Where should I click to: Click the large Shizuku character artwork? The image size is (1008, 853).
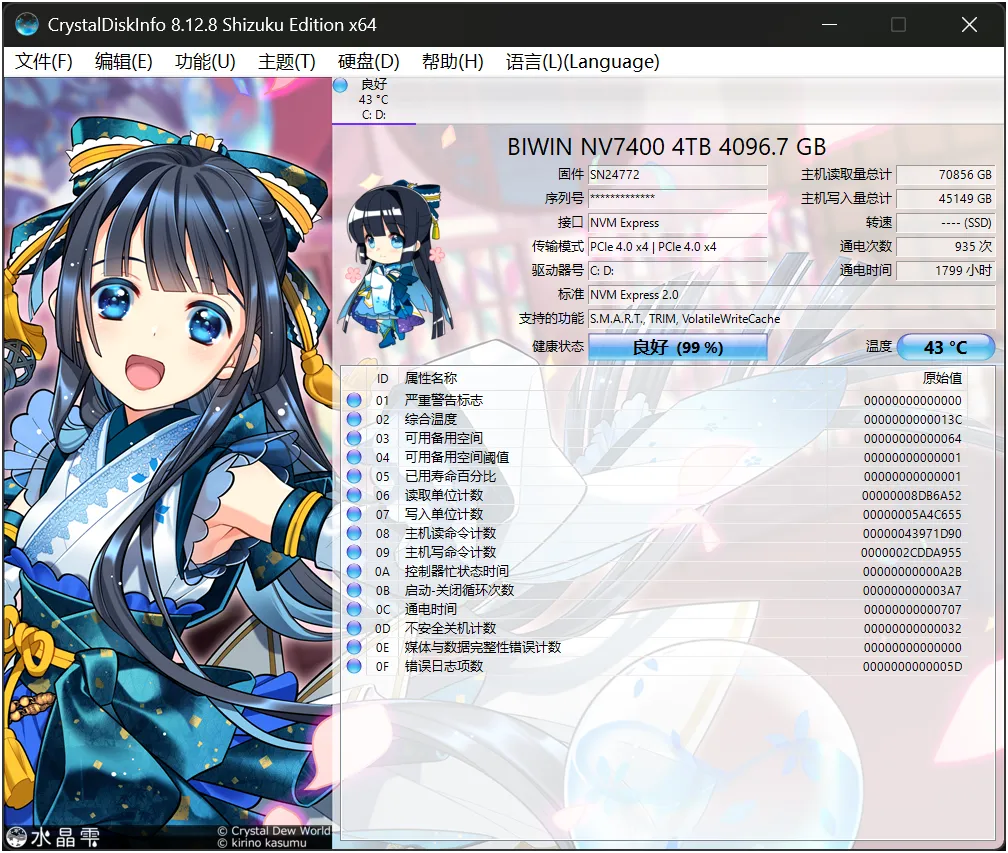[x=167, y=463]
